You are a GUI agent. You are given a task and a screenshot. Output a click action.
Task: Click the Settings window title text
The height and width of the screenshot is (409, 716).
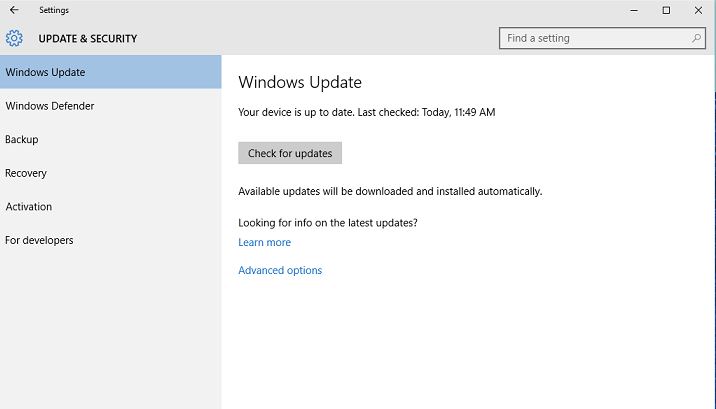click(54, 10)
